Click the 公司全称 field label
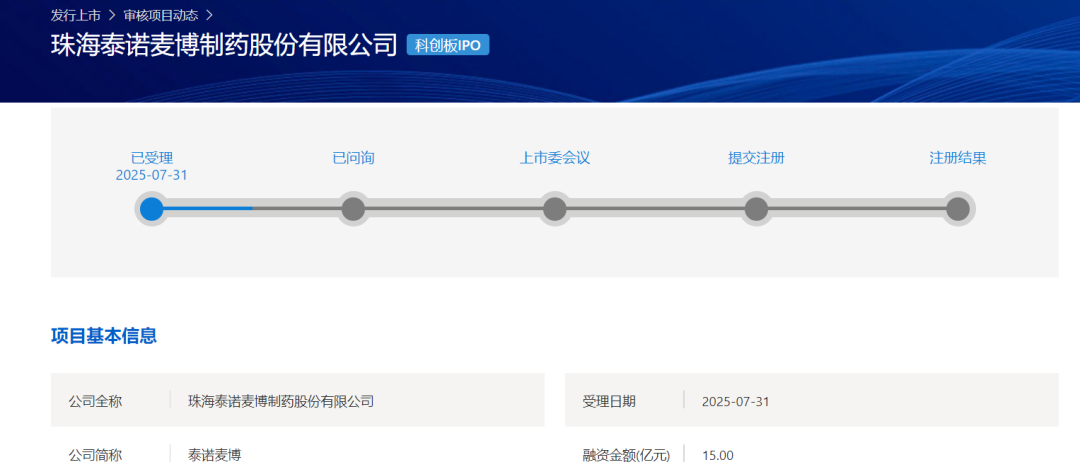1080x467 pixels. [x=95, y=401]
